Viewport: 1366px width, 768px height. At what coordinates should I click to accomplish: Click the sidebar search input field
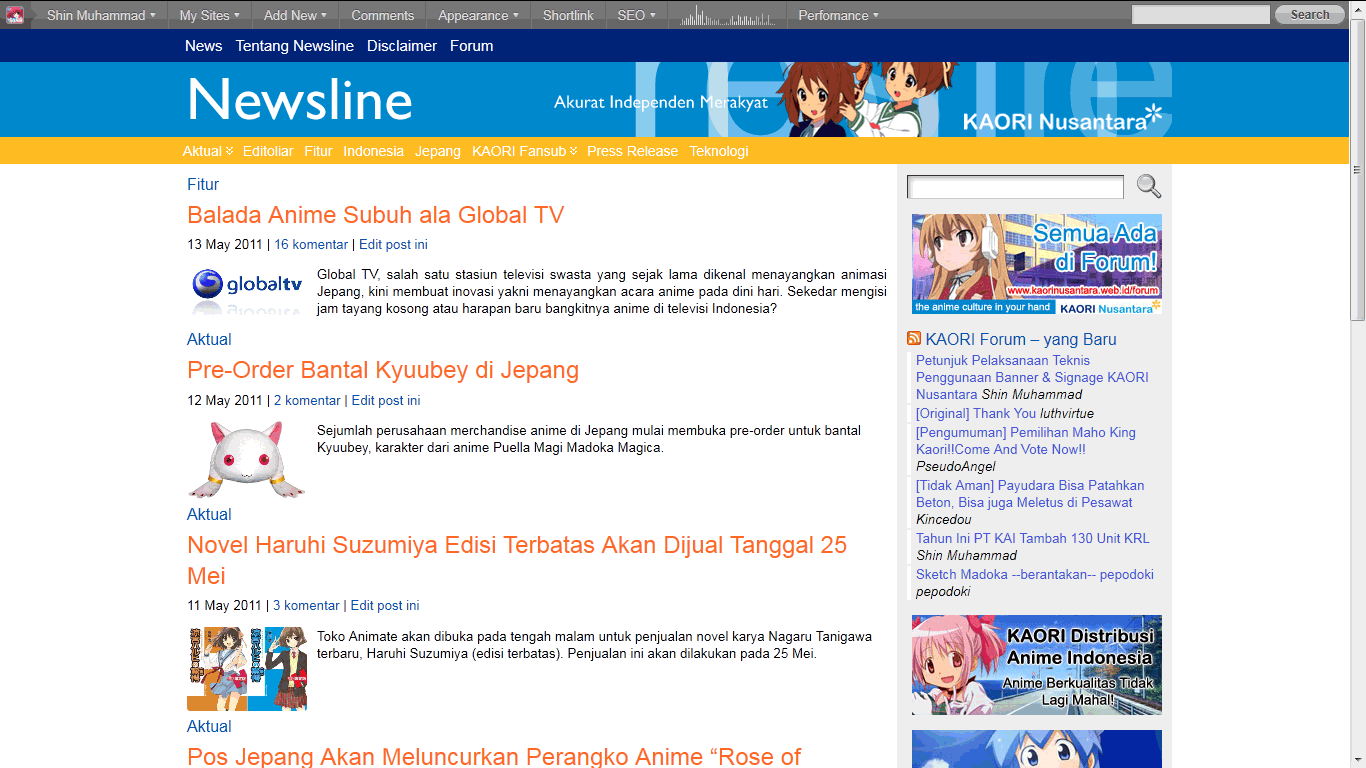(x=1015, y=187)
